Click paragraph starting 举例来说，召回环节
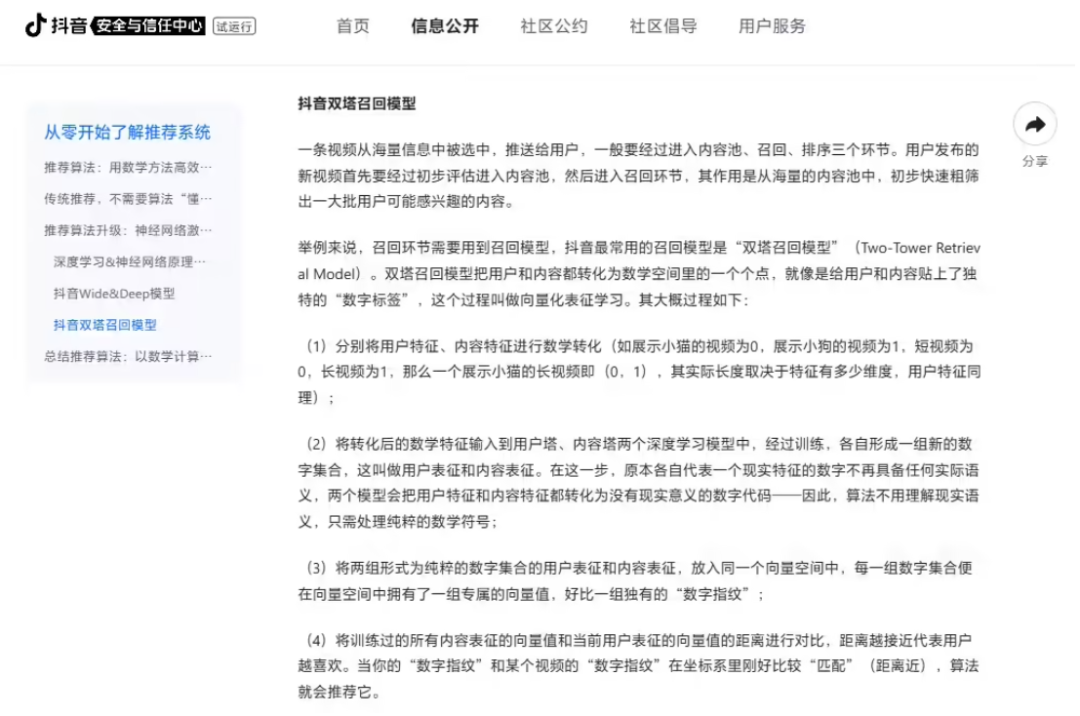This screenshot has height=716, width=1080. pos(641,274)
